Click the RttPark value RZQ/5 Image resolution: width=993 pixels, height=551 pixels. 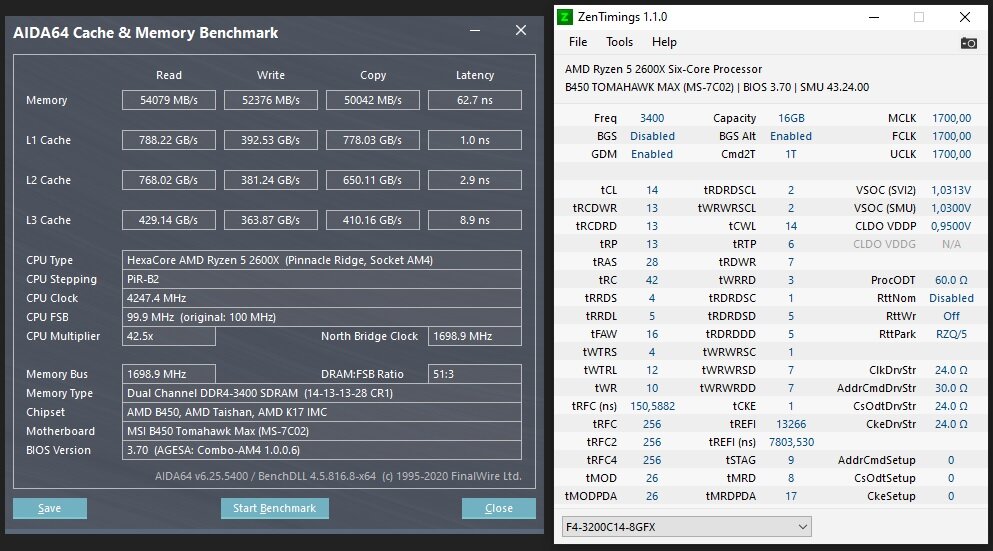(951, 334)
